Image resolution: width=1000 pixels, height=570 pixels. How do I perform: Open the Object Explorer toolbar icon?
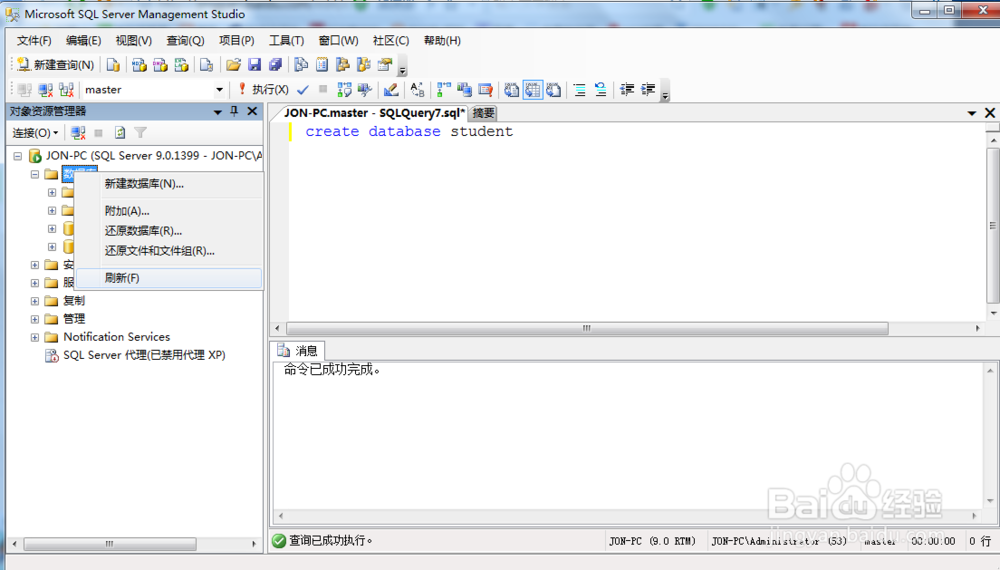(343, 64)
